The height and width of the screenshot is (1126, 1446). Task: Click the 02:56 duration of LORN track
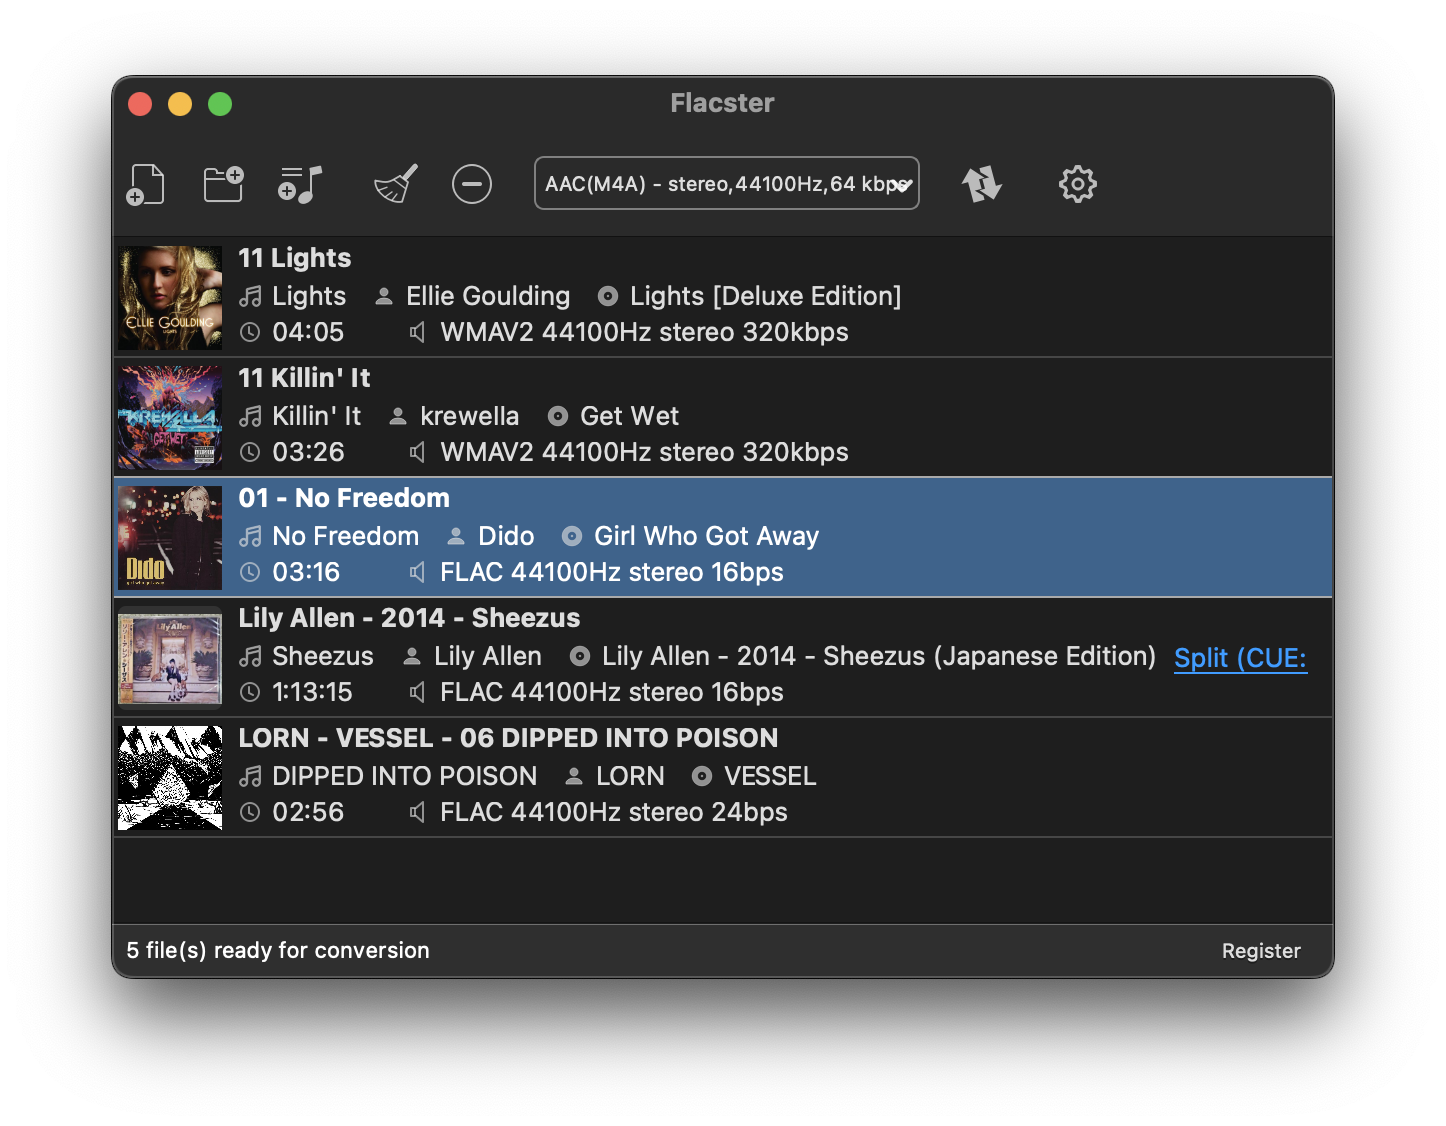click(308, 812)
